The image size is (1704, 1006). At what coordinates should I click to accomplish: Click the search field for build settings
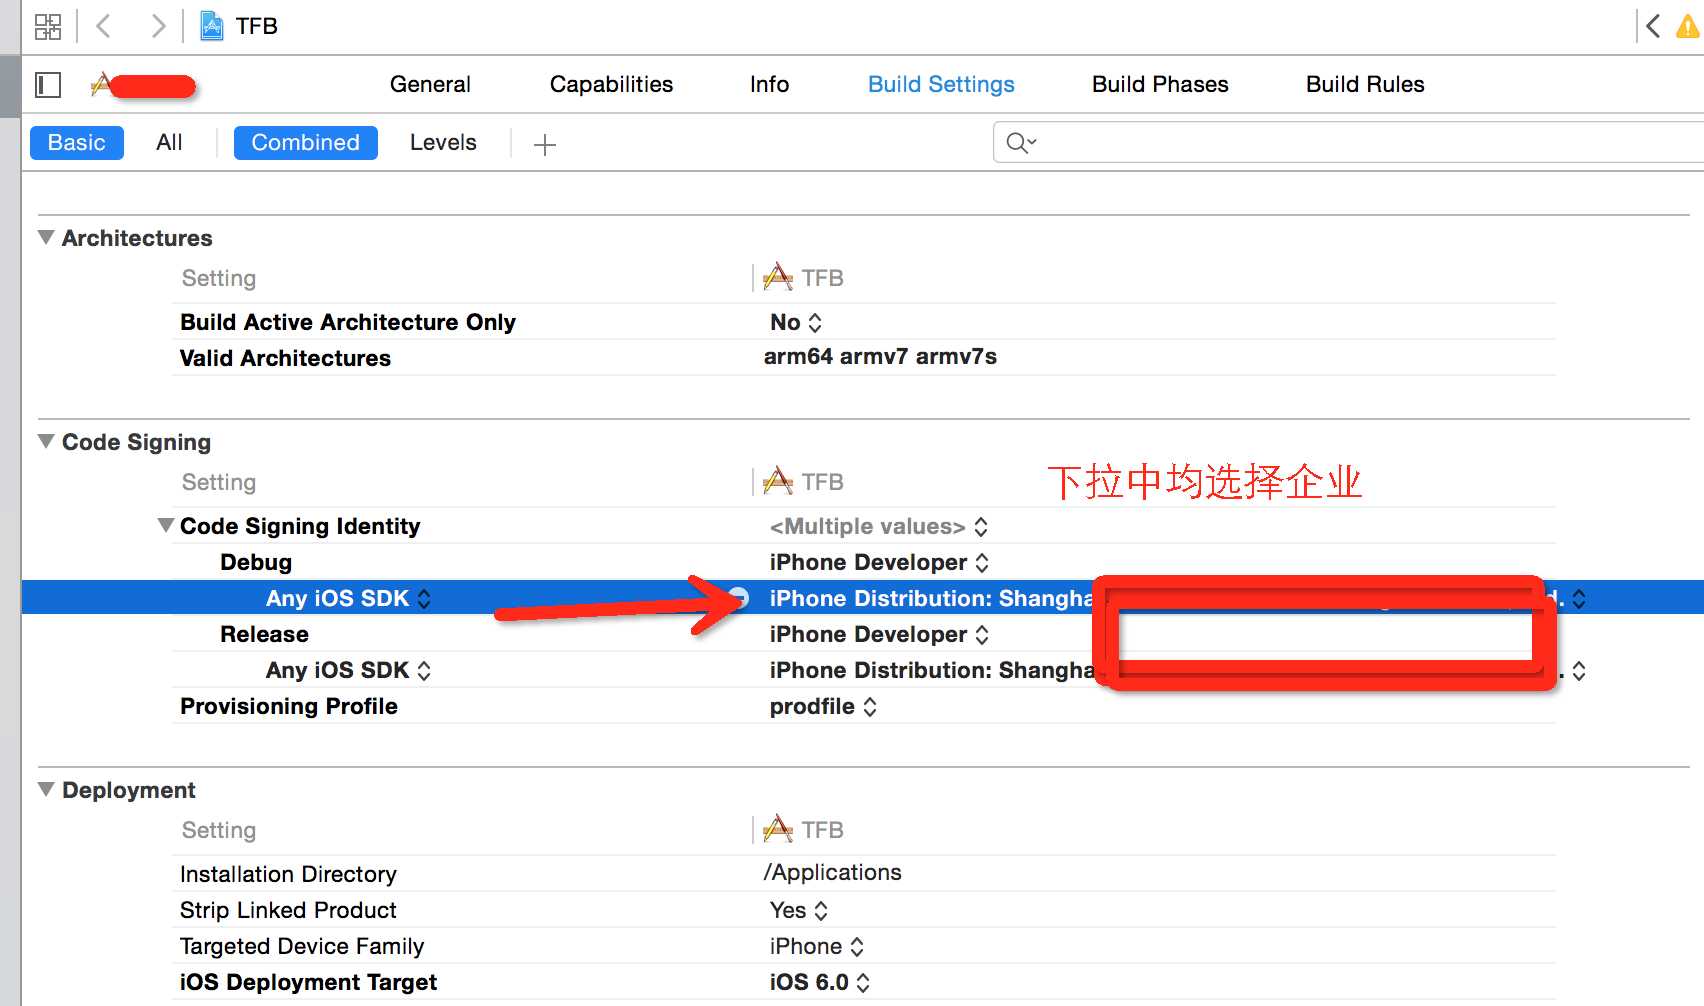1348,143
